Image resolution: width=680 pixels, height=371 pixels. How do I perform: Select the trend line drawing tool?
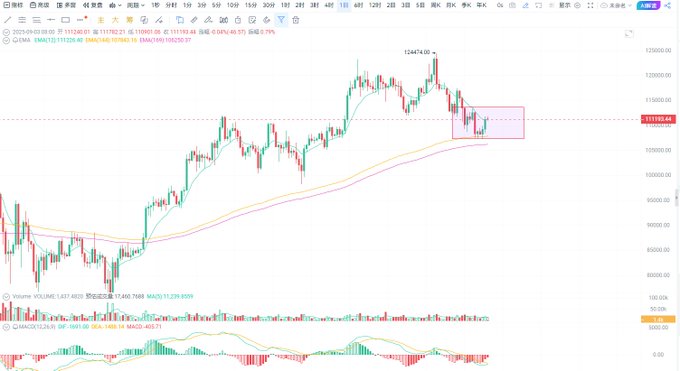[x=7, y=20]
